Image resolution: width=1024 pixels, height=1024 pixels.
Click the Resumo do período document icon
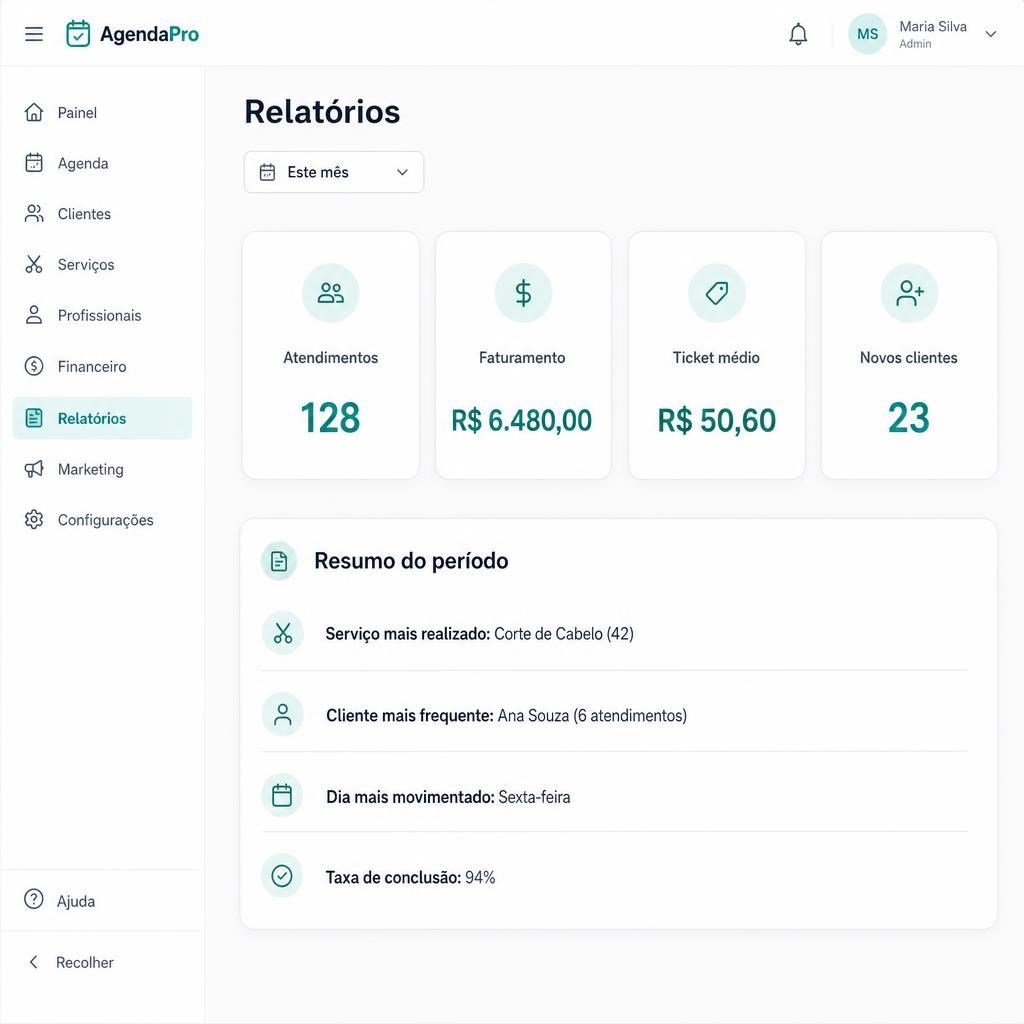click(279, 561)
